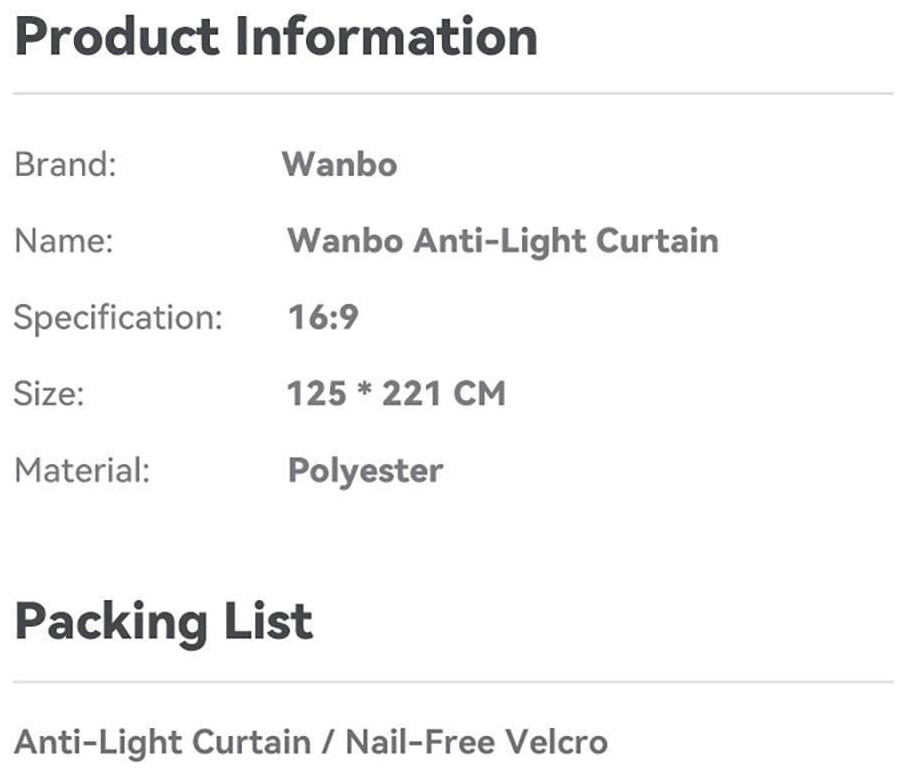
Task: Click the Anti-Light Curtain packing item
Action: 162,742
